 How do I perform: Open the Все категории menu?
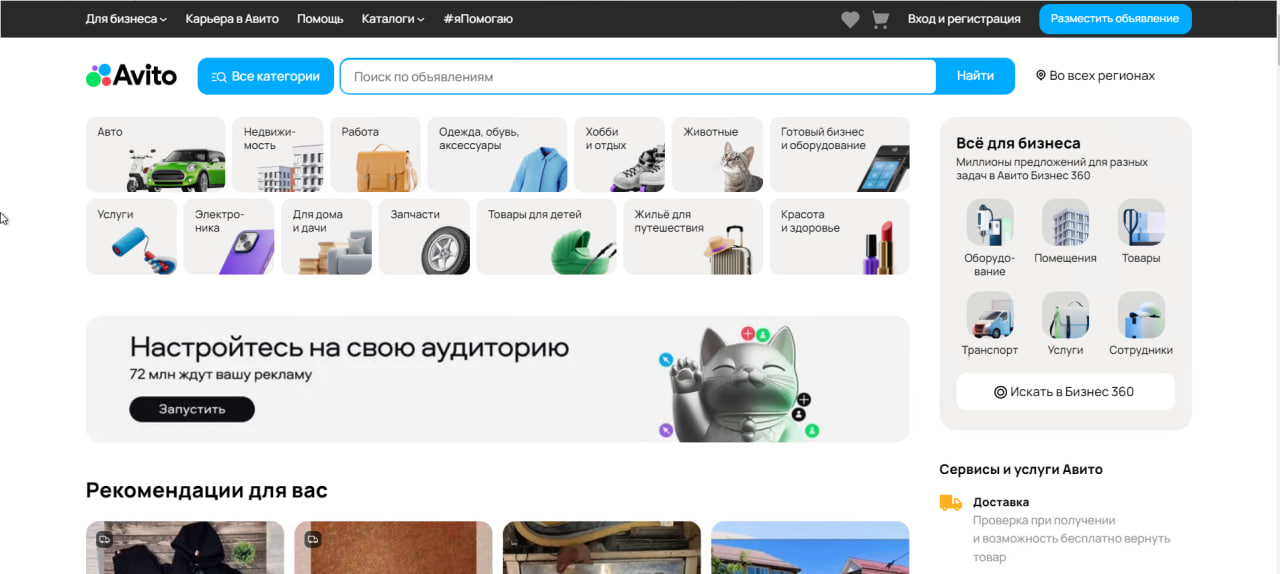(266, 76)
